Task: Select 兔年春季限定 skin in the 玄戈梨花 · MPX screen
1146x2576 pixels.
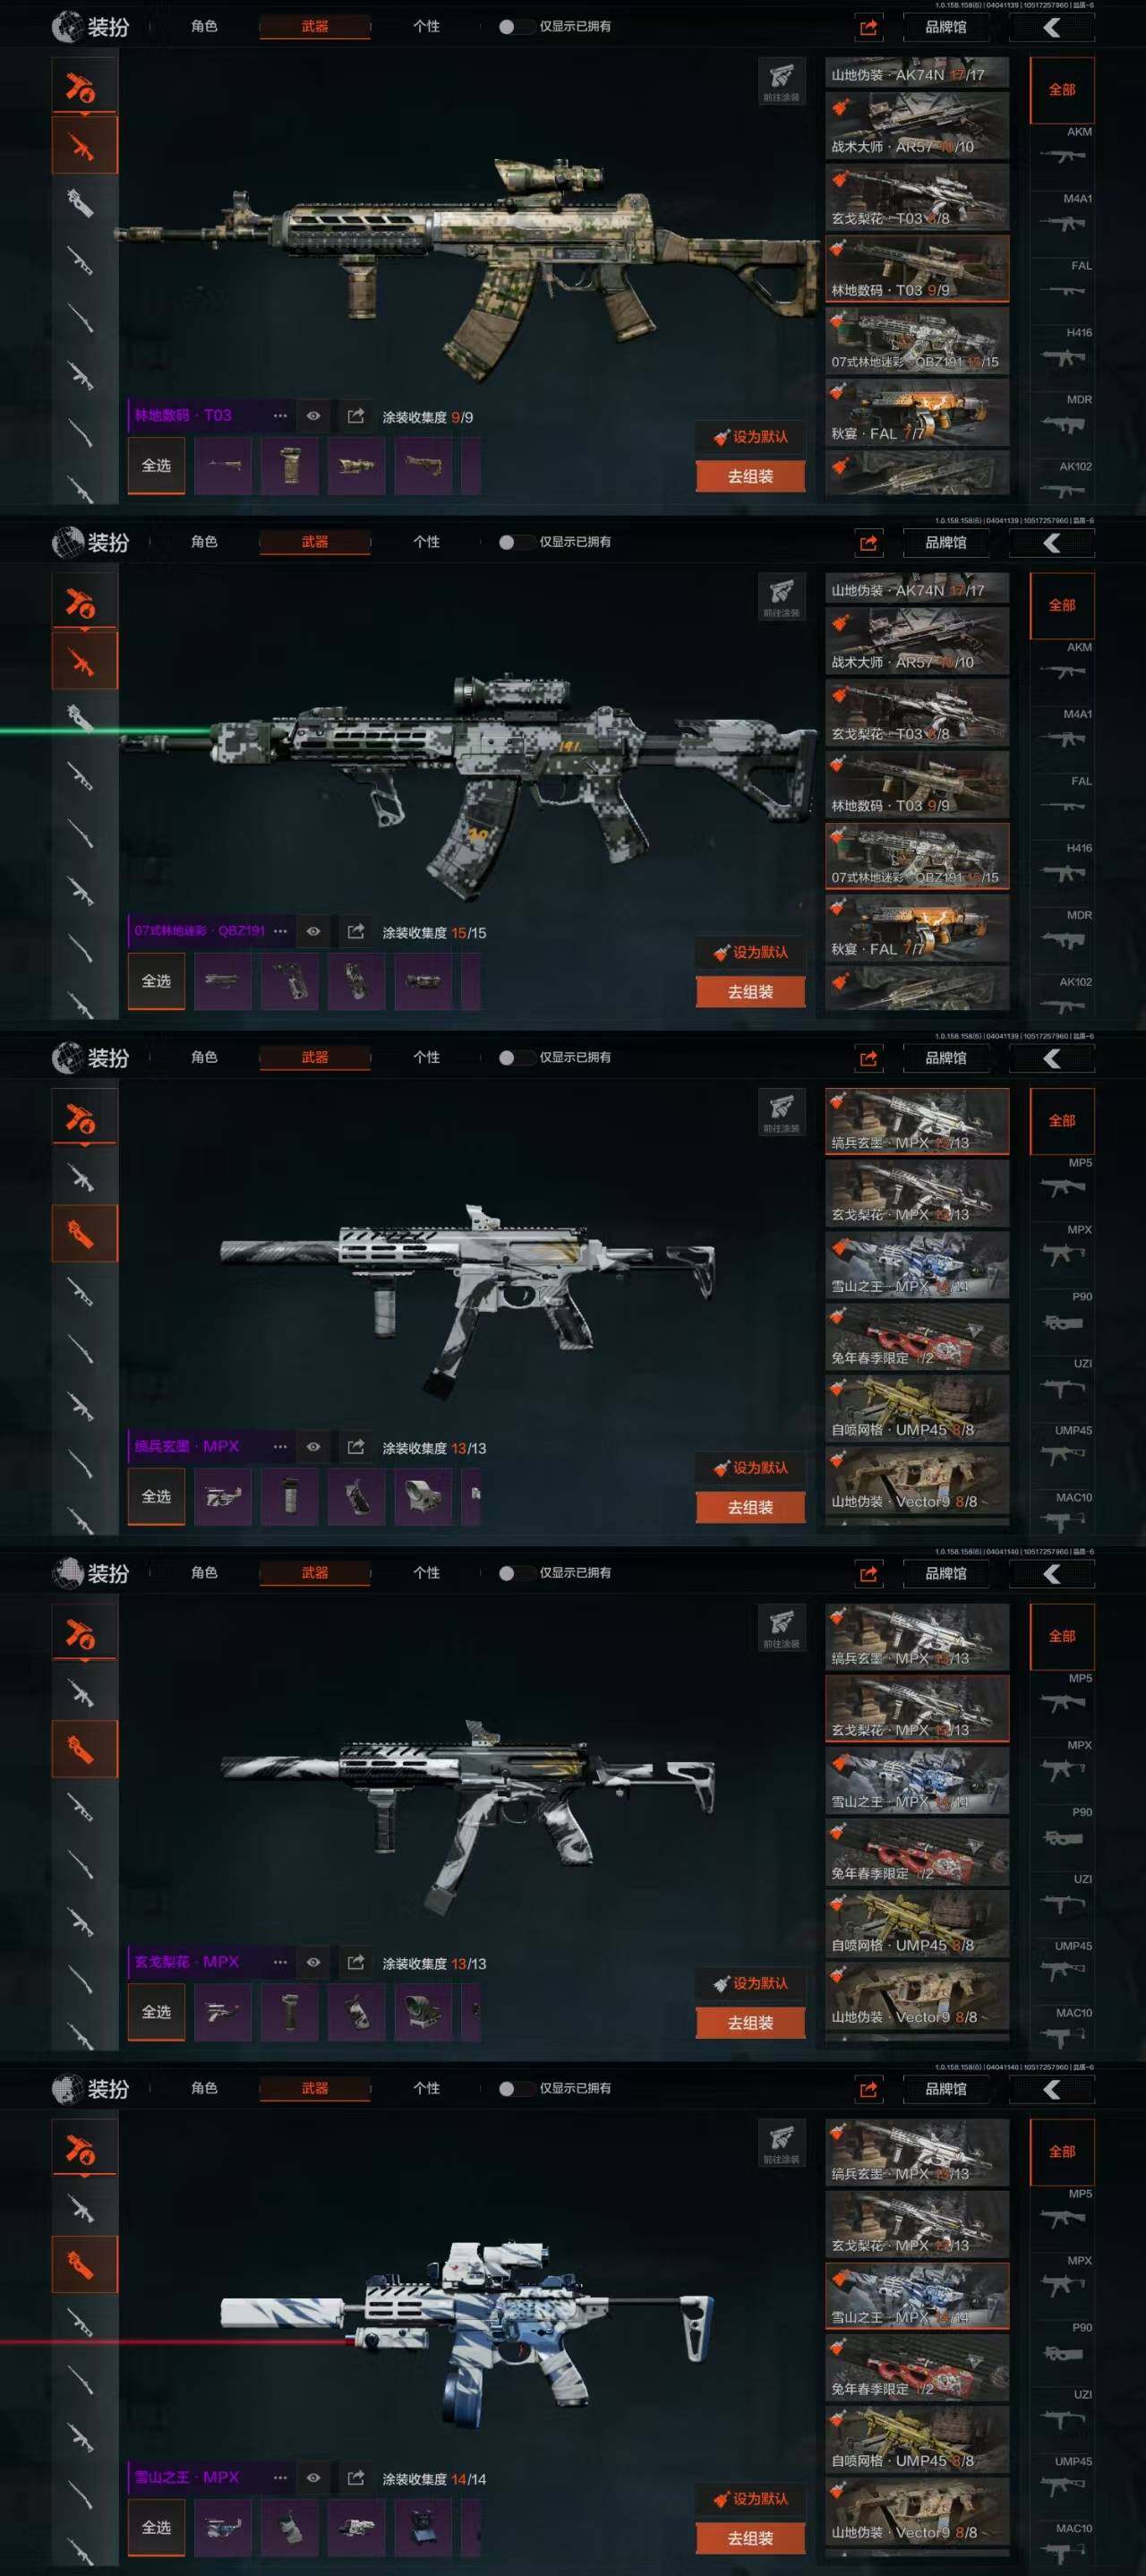Action: [x=917, y=1852]
